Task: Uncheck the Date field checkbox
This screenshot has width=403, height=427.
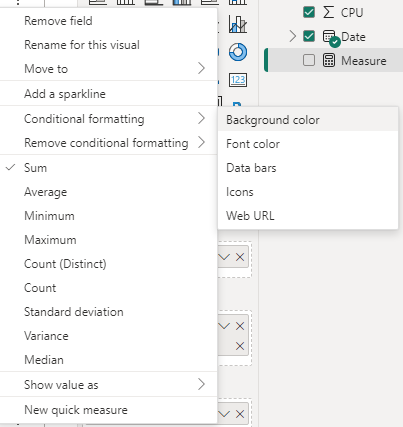Action: coord(309,36)
